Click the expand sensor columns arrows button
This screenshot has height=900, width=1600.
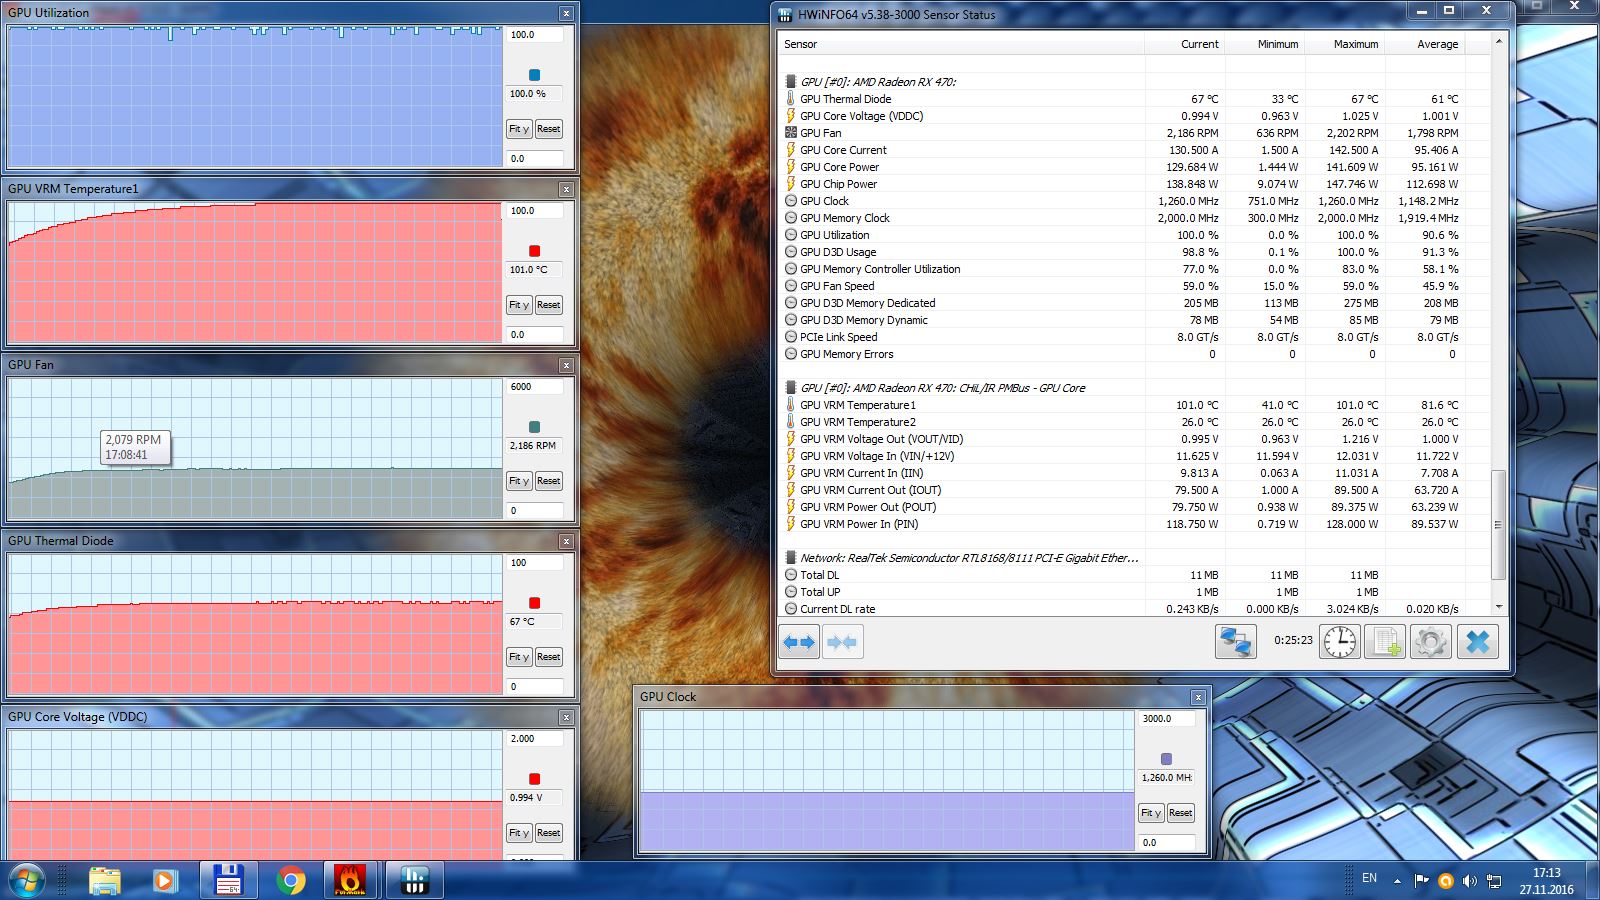[799, 642]
